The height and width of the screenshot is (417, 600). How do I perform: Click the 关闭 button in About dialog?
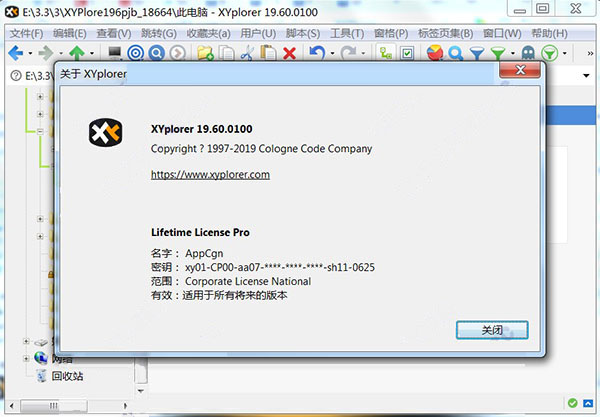[x=492, y=330]
